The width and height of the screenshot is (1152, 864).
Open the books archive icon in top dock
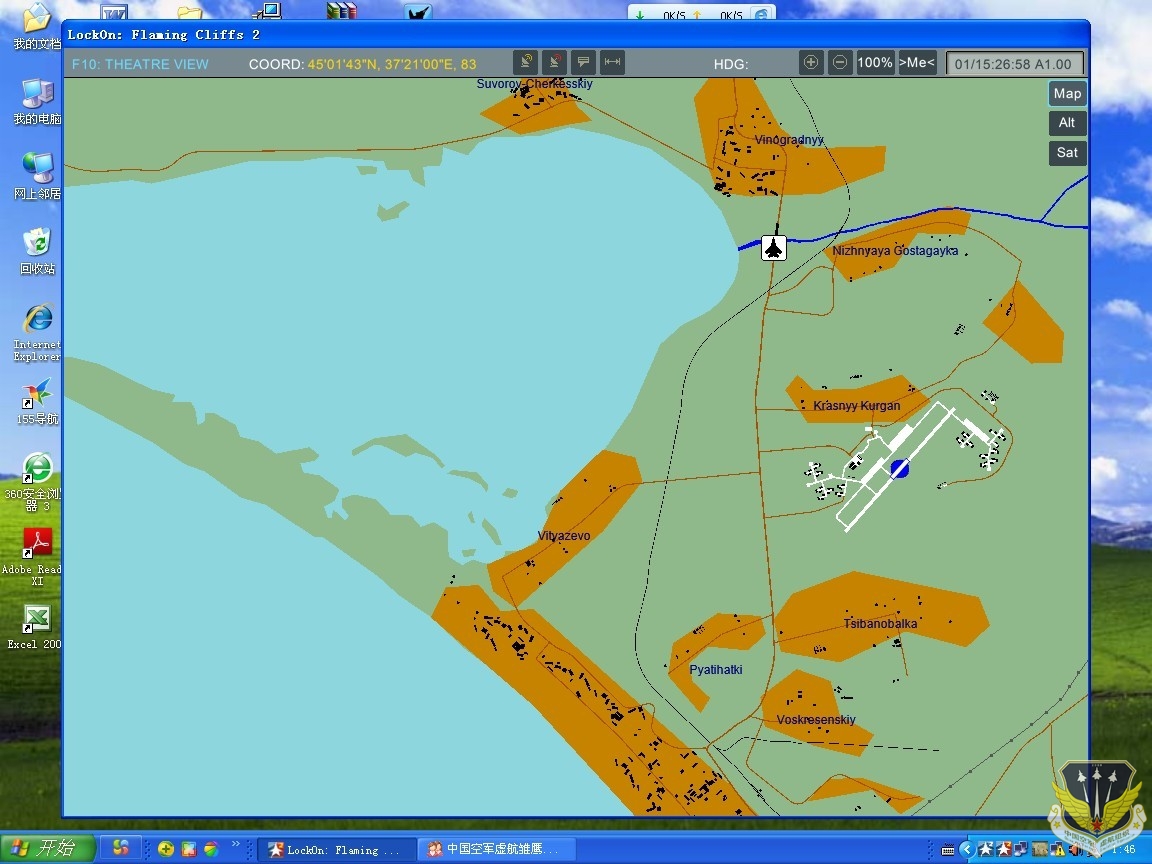point(342,10)
